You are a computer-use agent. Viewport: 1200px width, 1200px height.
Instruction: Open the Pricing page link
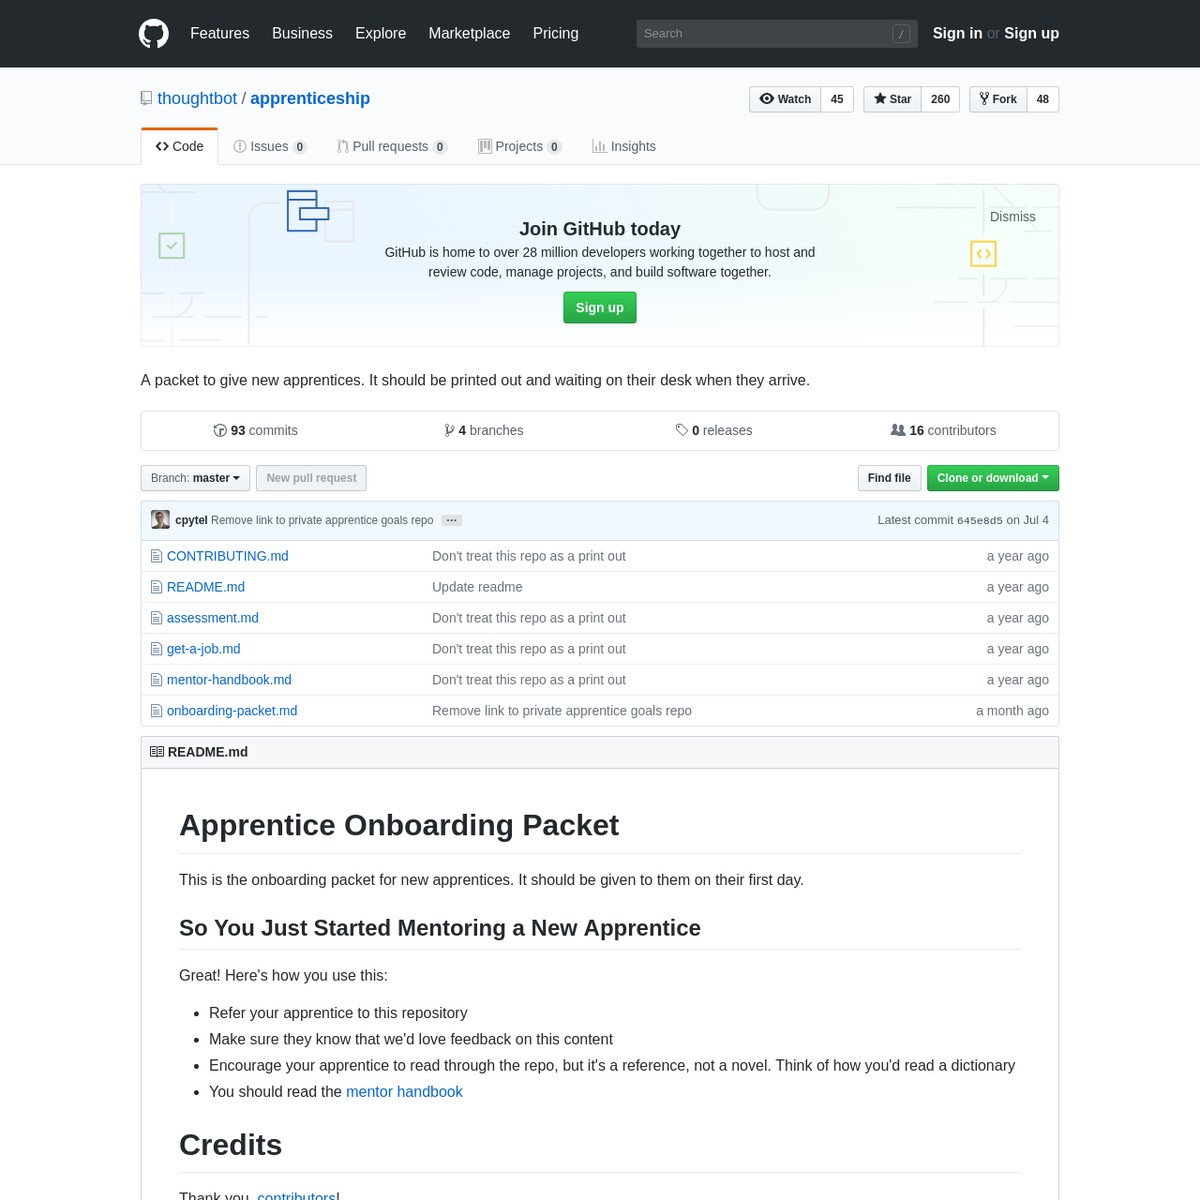pyautogui.click(x=556, y=33)
